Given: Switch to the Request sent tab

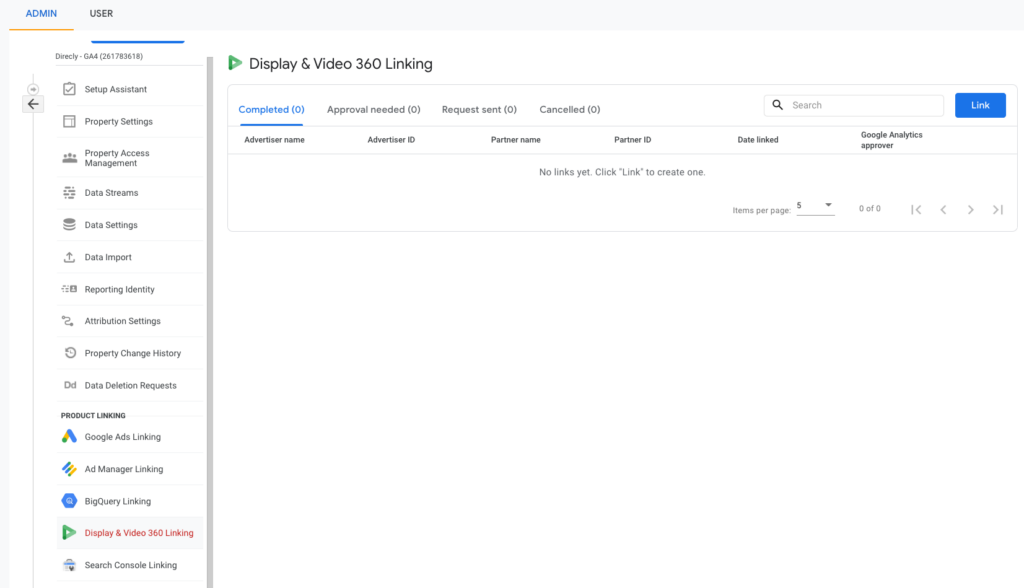Looking at the screenshot, I should (x=479, y=110).
